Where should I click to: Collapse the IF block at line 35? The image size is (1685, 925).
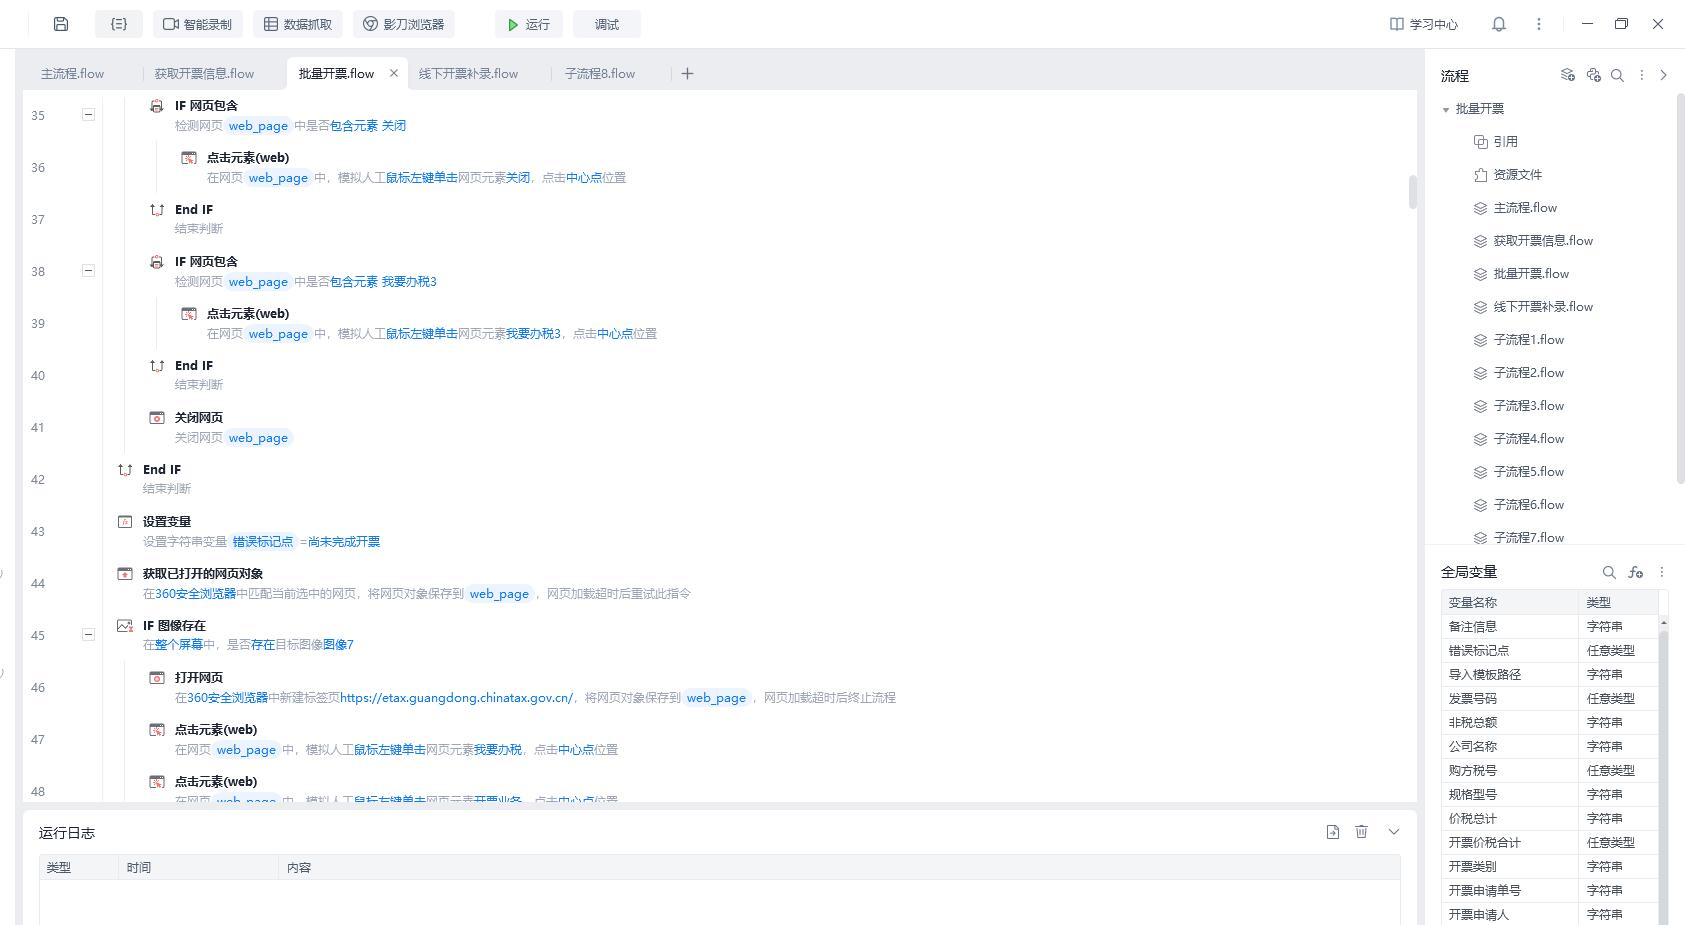(x=88, y=115)
